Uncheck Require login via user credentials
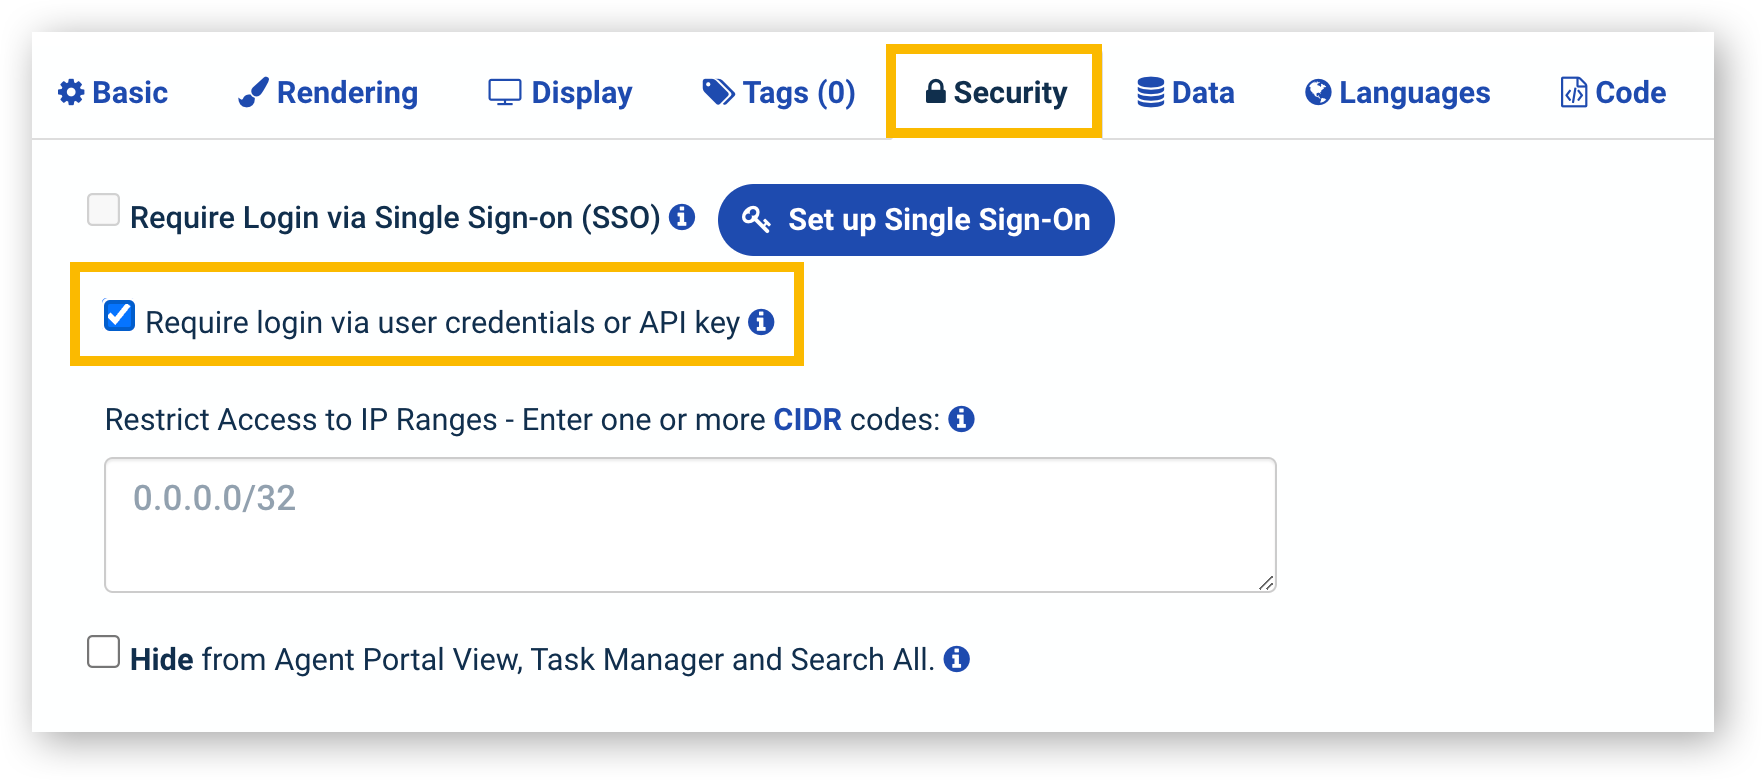 click(x=119, y=315)
